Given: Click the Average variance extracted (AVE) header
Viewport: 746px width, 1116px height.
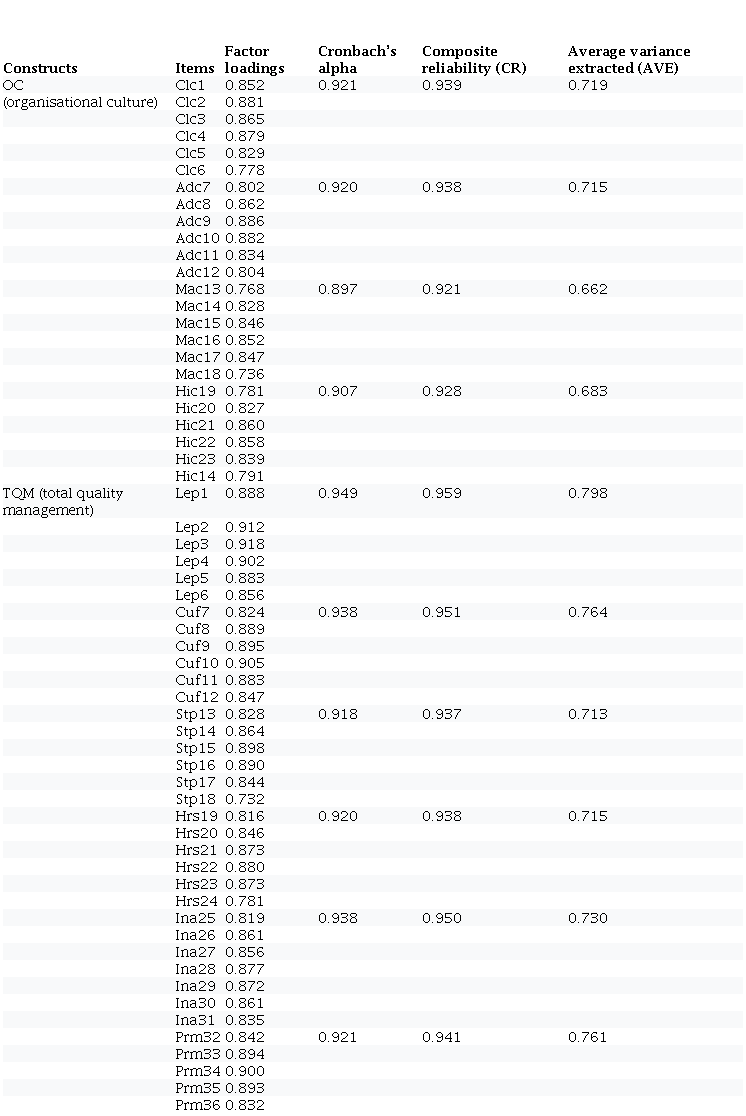Looking at the screenshot, I should pyautogui.click(x=629, y=60).
